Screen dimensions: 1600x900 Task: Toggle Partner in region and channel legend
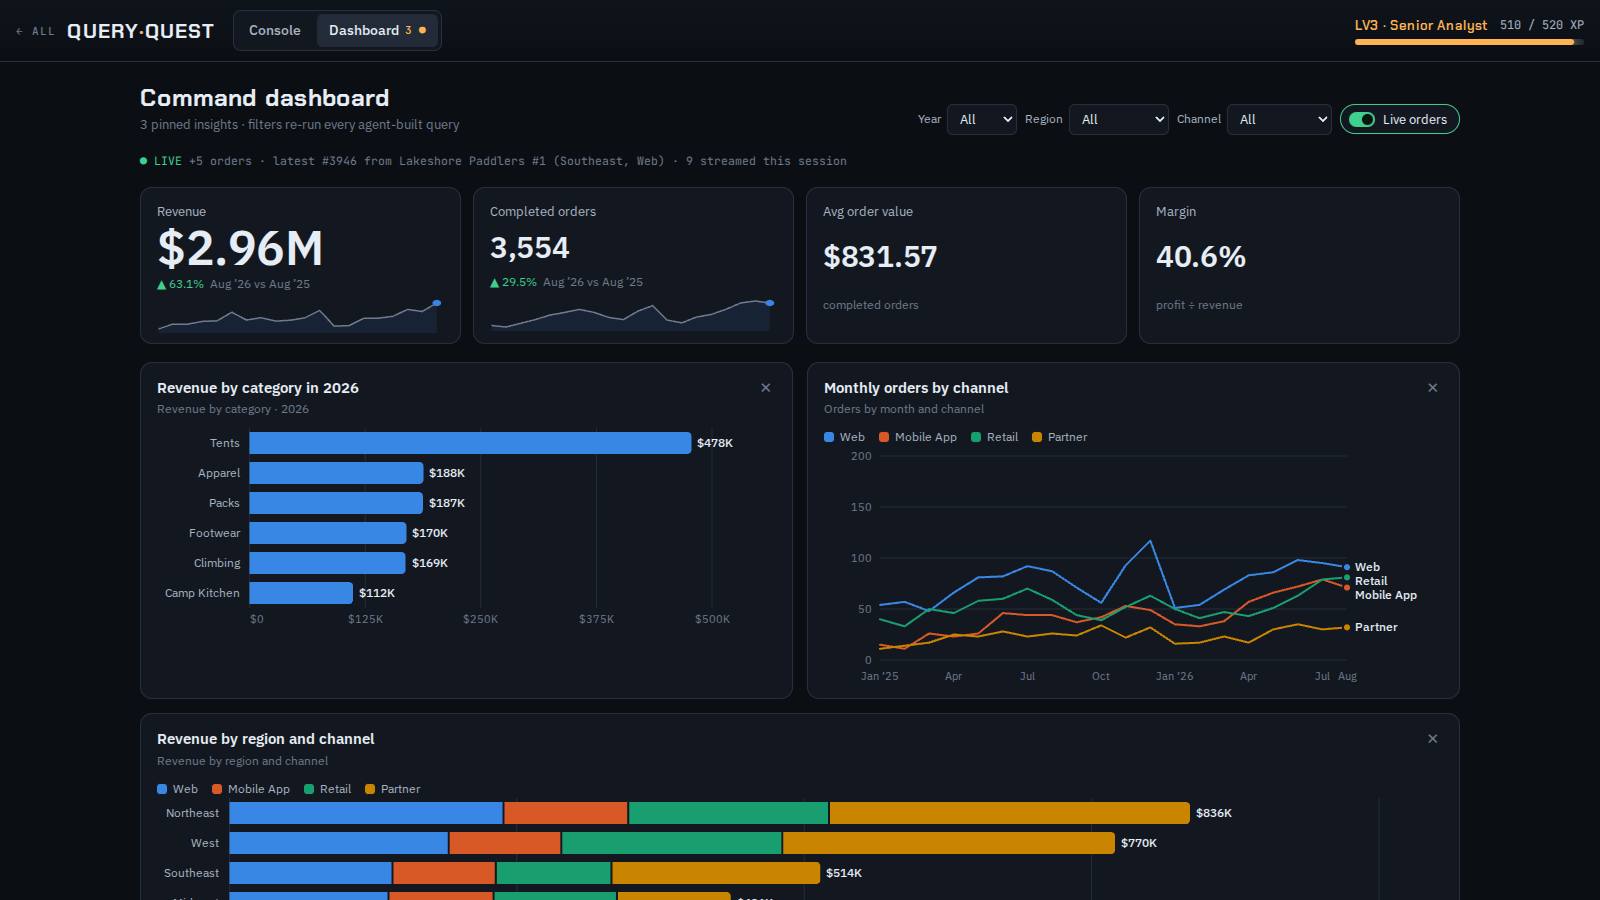pos(393,789)
